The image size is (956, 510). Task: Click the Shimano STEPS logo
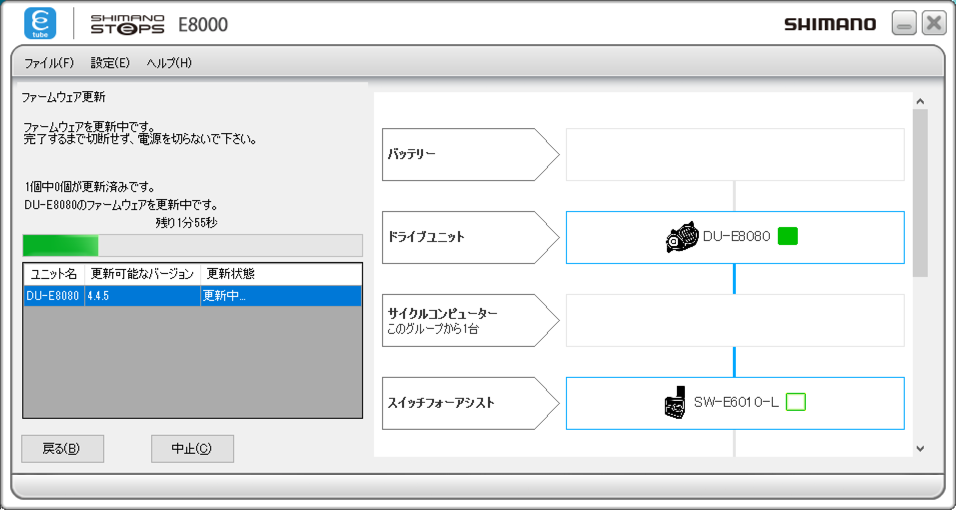tap(128, 24)
